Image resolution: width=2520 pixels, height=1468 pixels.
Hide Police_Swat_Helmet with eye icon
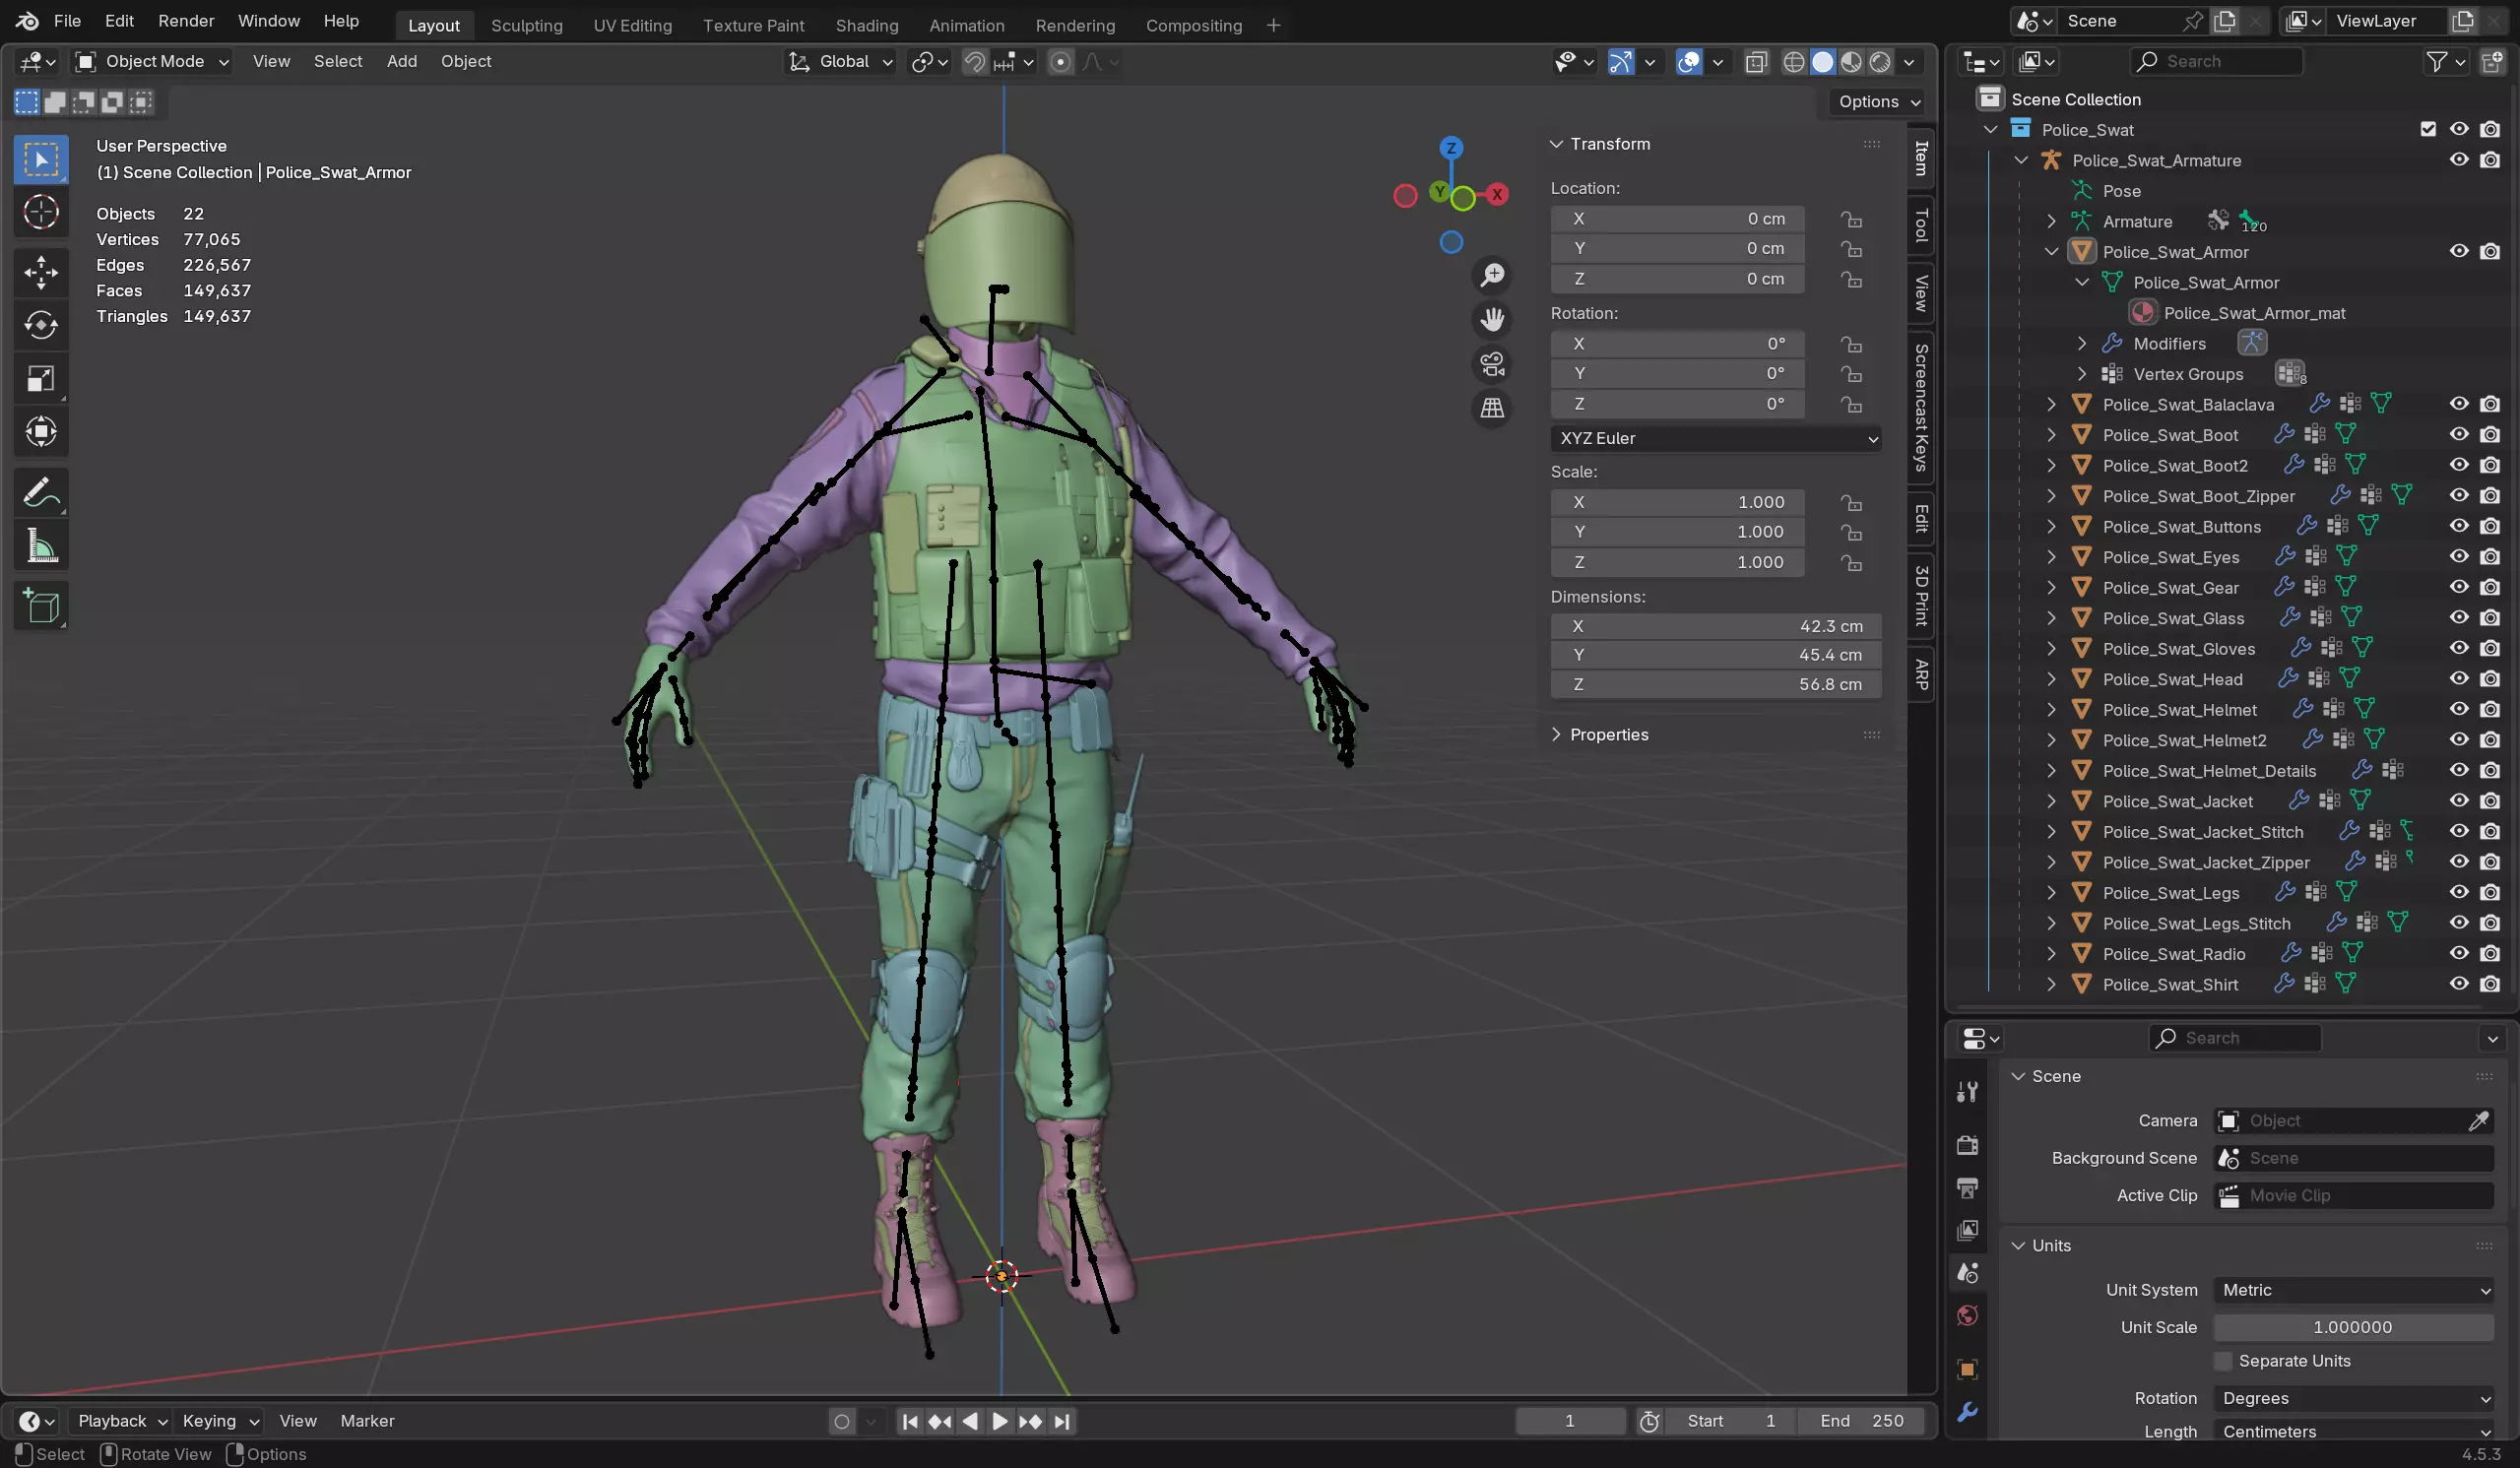click(2458, 709)
